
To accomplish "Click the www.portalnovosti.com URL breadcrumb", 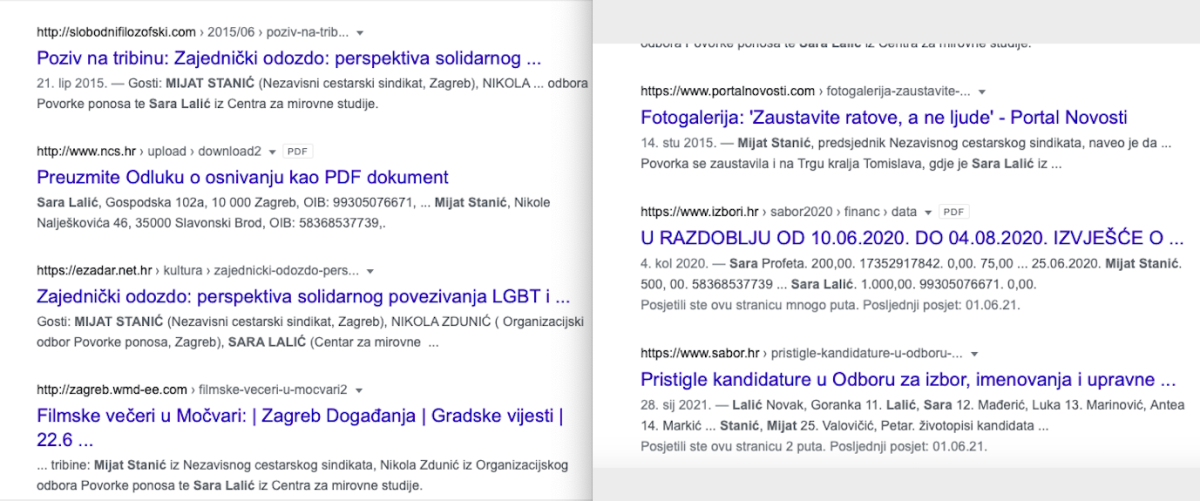I will [805, 92].
